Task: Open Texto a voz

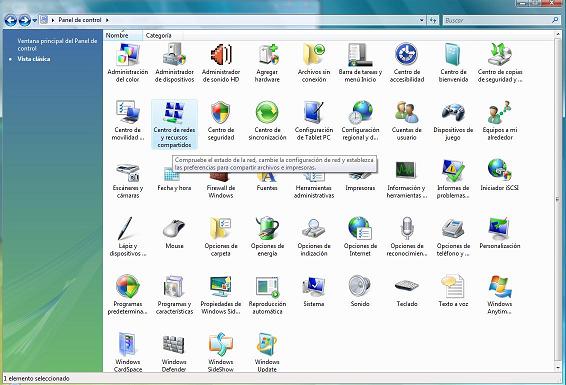Action: click(x=453, y=291)
